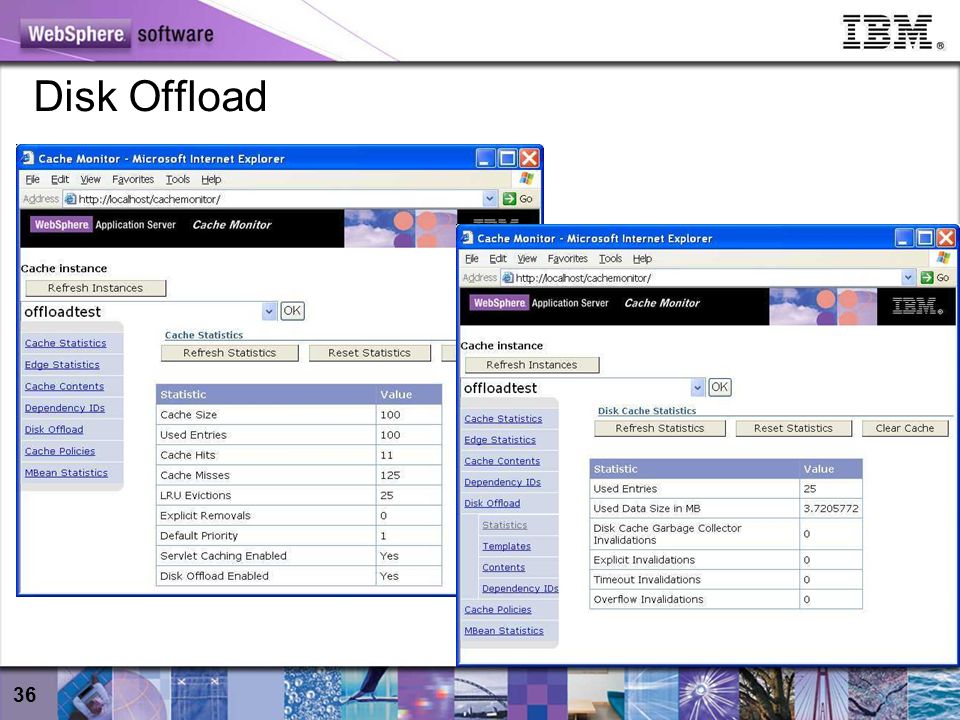Open Disk Offload link in front window

[492, 503]
